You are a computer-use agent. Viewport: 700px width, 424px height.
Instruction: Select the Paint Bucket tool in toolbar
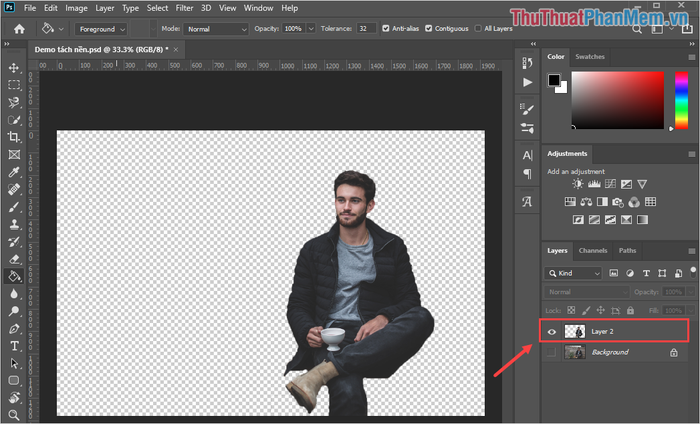14,276
